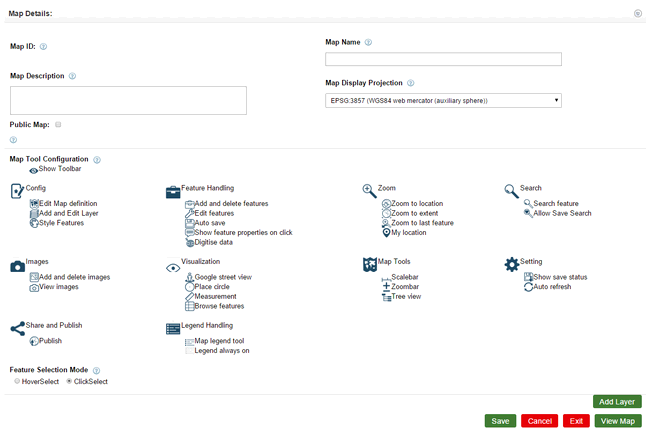Select the Zoom to extent icon
The width and height of the screenshot is (652, 435).
(387, 213)
